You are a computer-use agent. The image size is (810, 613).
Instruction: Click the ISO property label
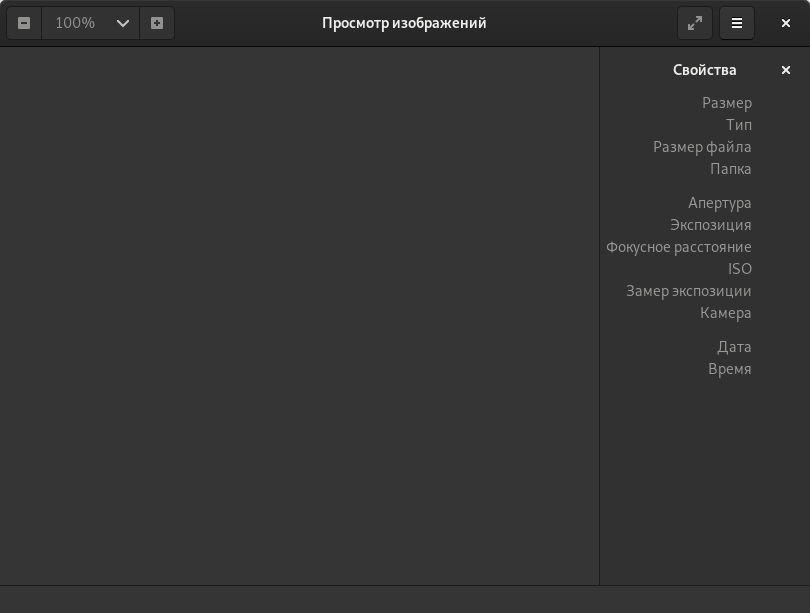click(739, 269)
